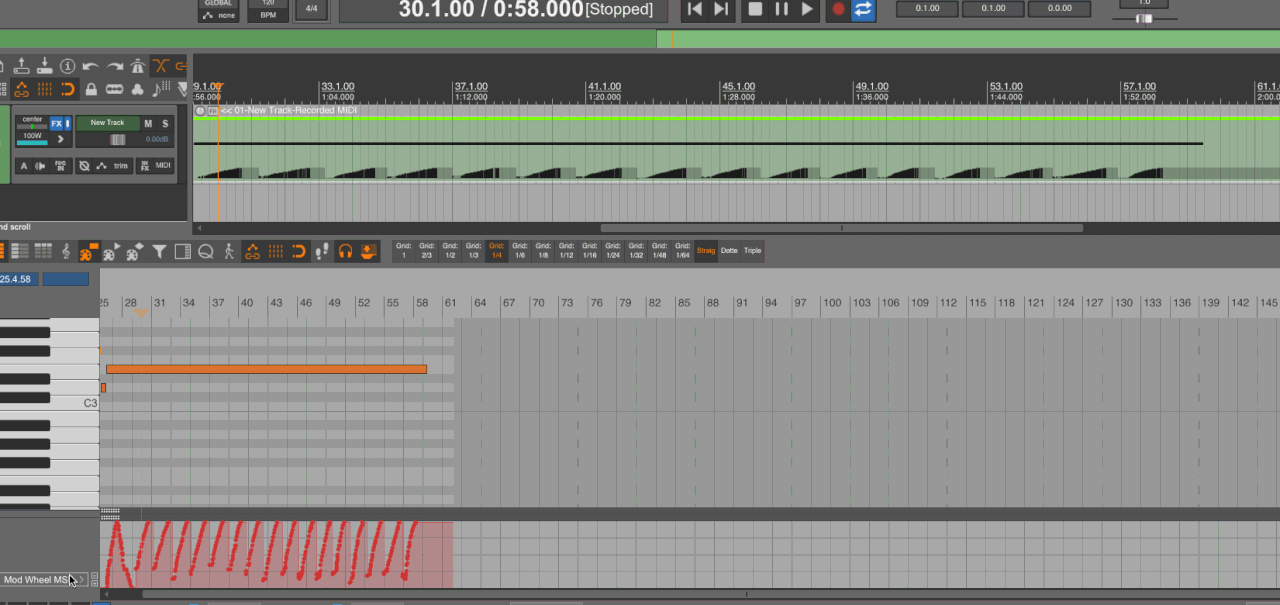
Task: Open the input FX button
Action: tap(145, 166)
